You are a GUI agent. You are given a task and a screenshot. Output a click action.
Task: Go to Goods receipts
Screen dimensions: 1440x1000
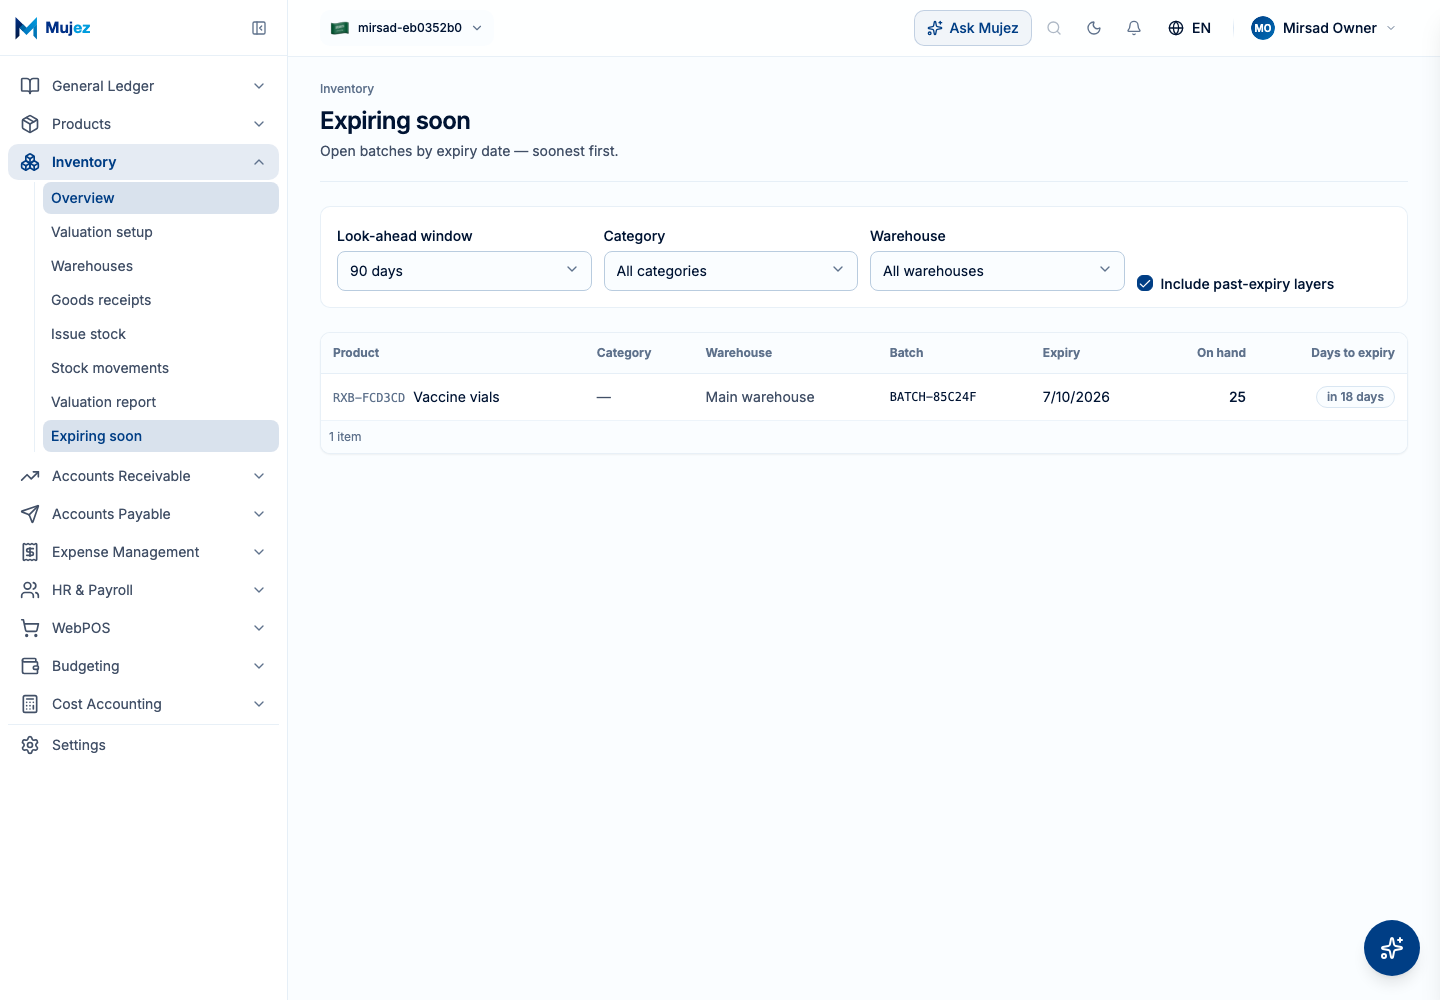click(161, 300)
